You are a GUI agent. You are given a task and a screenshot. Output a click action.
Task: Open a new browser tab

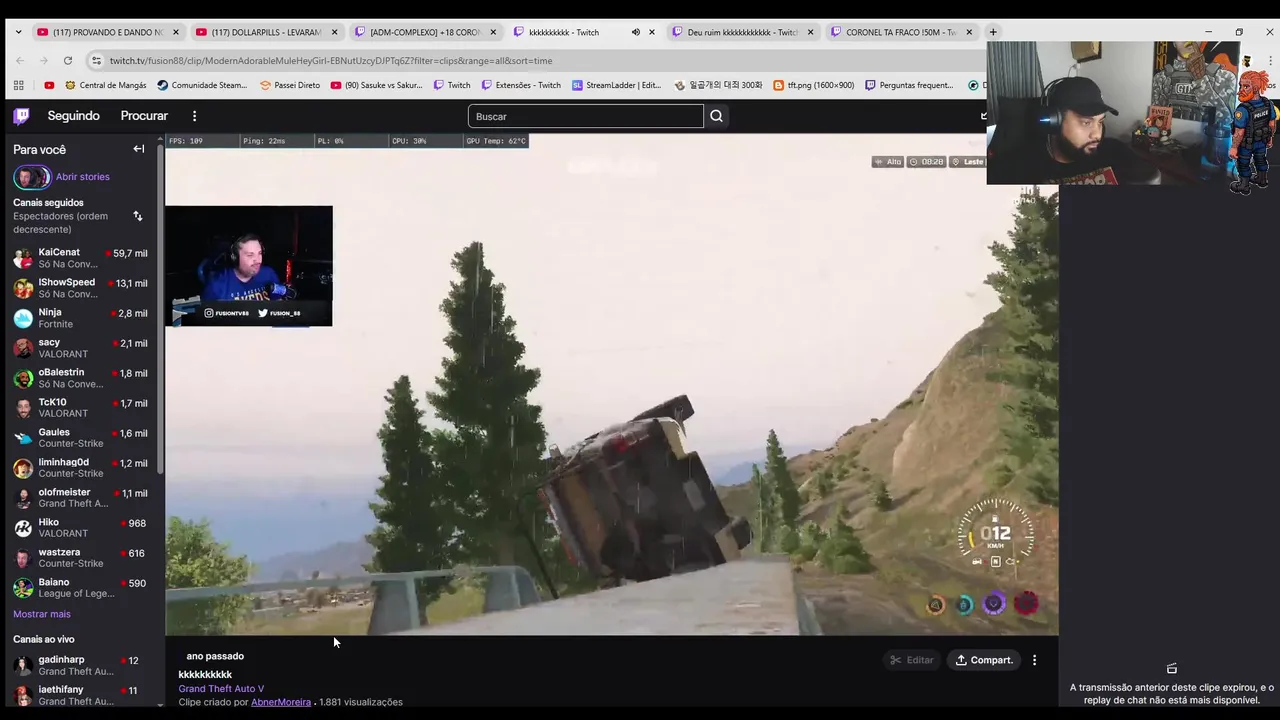click(993, 32)
